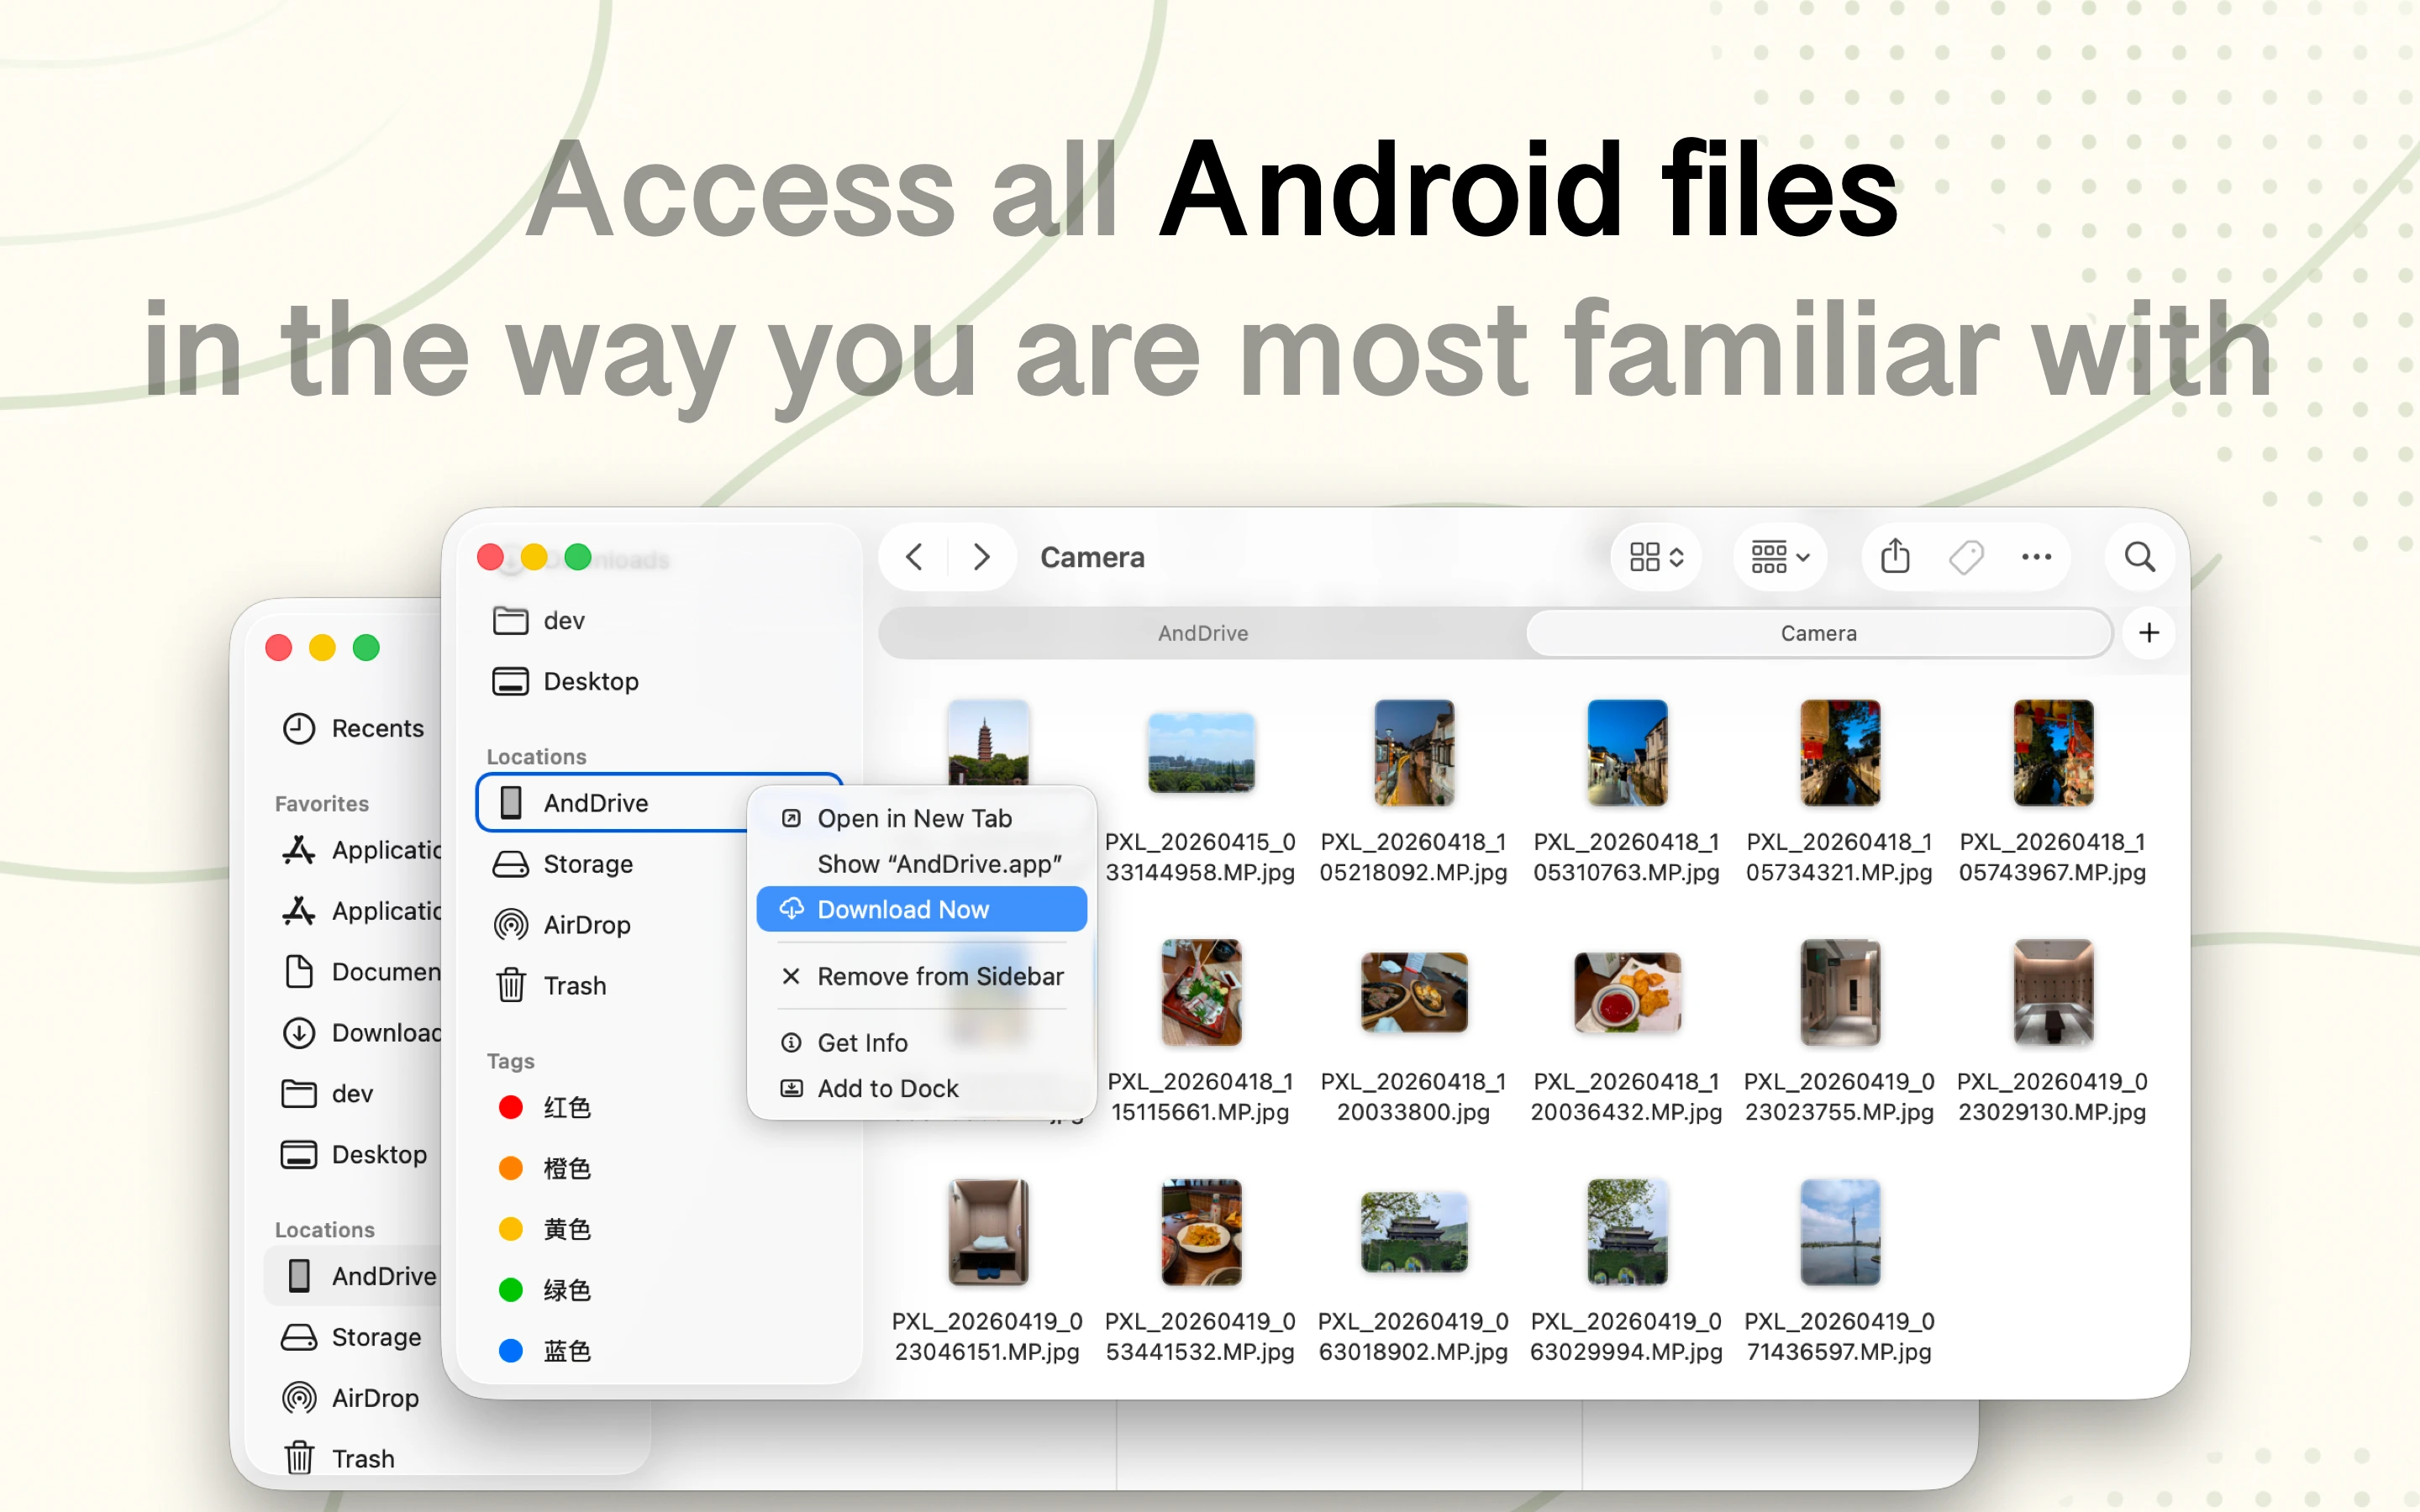Click the Recents clock icon in back window
The image size is (2420, 1512).
point(298,729)
